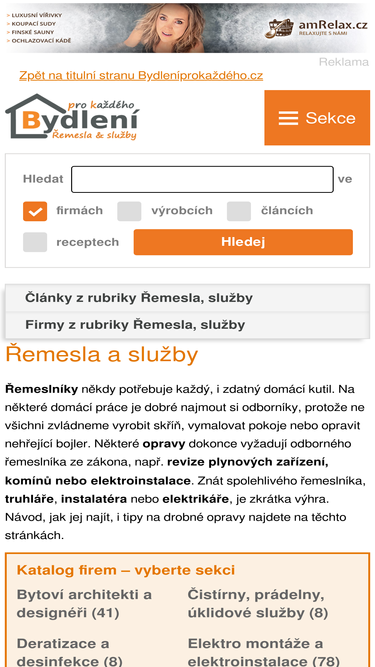375x667 pixels.
Task: Open the amRelax.cz banner logo
Action: (x=316, y=29)
